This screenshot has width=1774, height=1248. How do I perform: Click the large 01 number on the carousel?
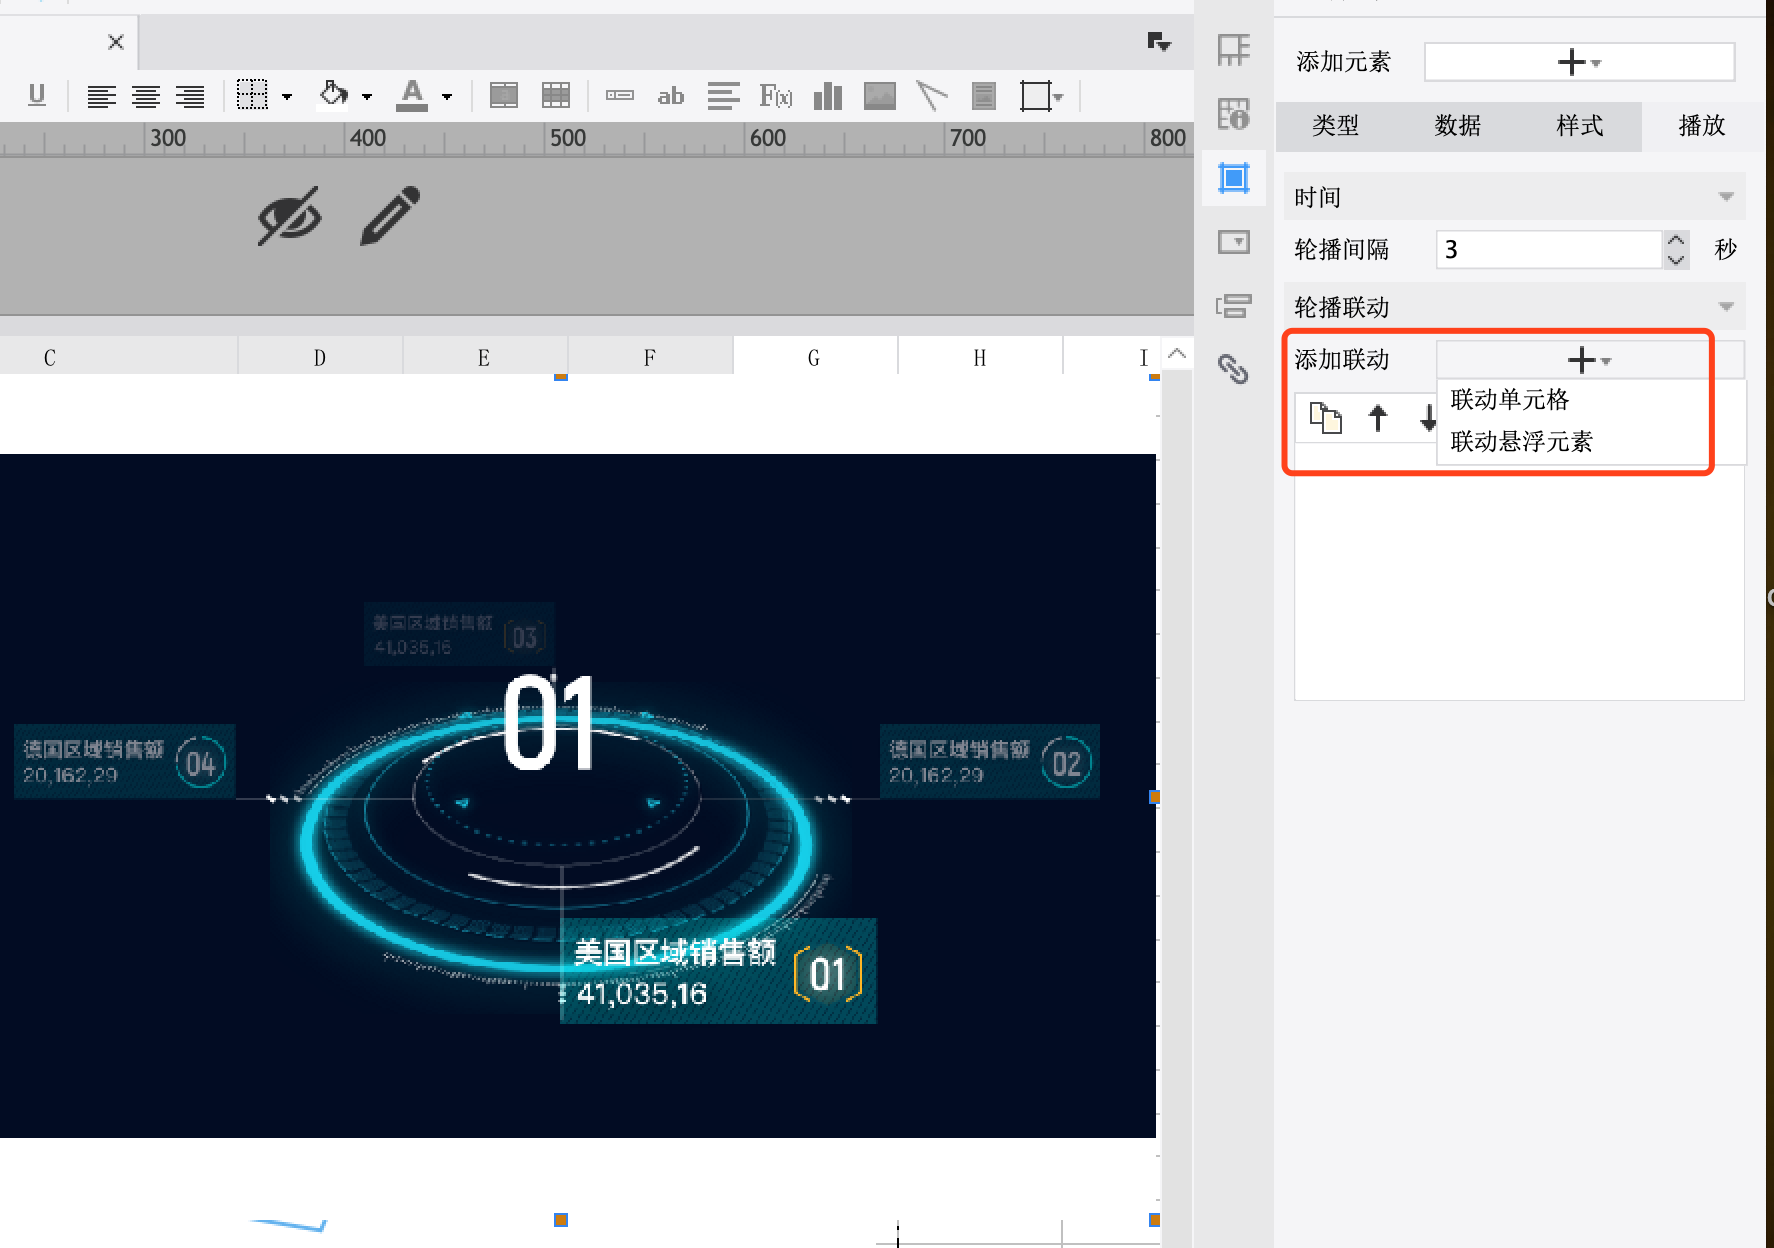pos(550,723)
